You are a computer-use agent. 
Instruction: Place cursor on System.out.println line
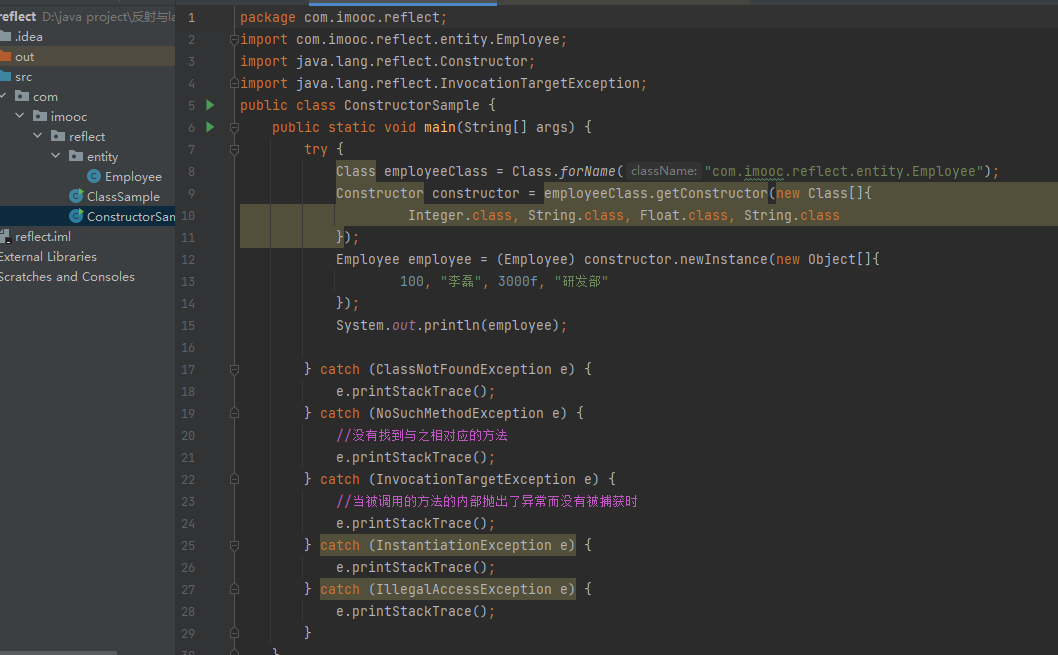click(451, 325)
